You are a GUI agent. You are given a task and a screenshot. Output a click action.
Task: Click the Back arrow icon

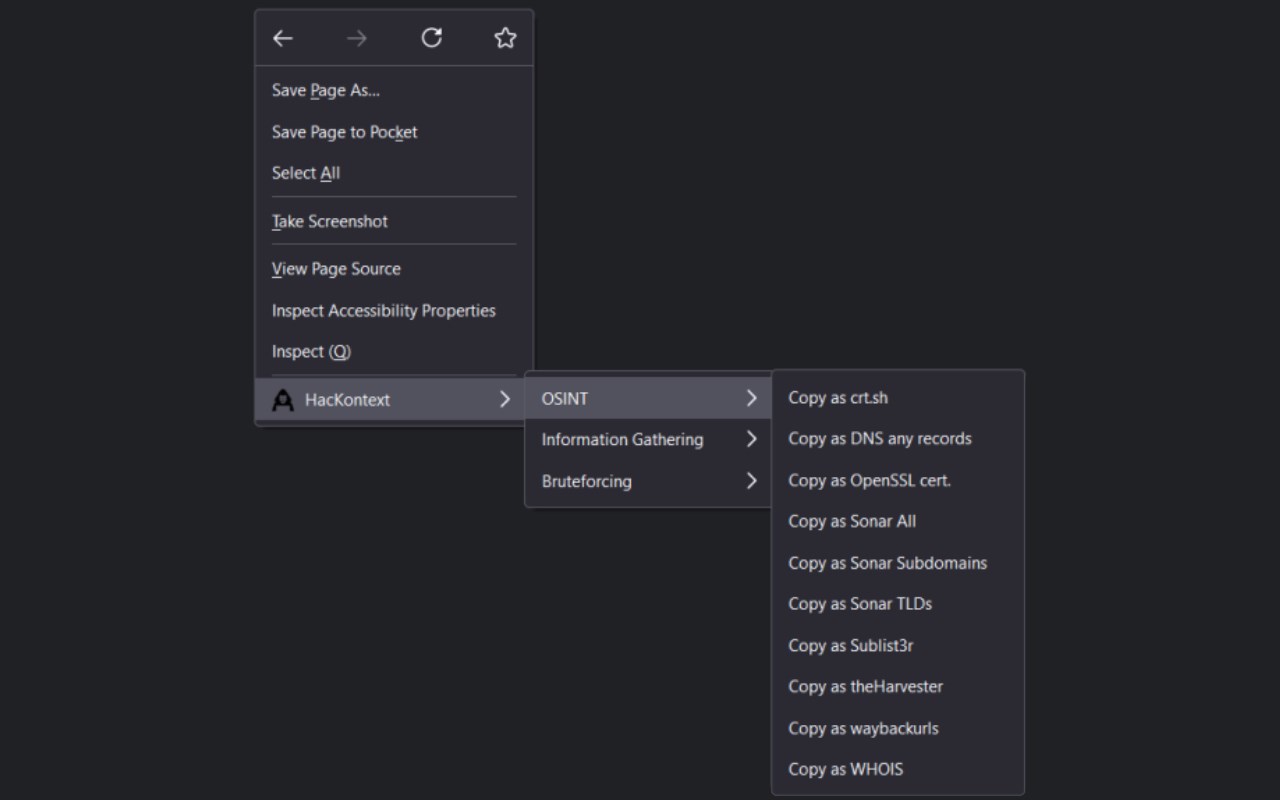coord(283,38)
